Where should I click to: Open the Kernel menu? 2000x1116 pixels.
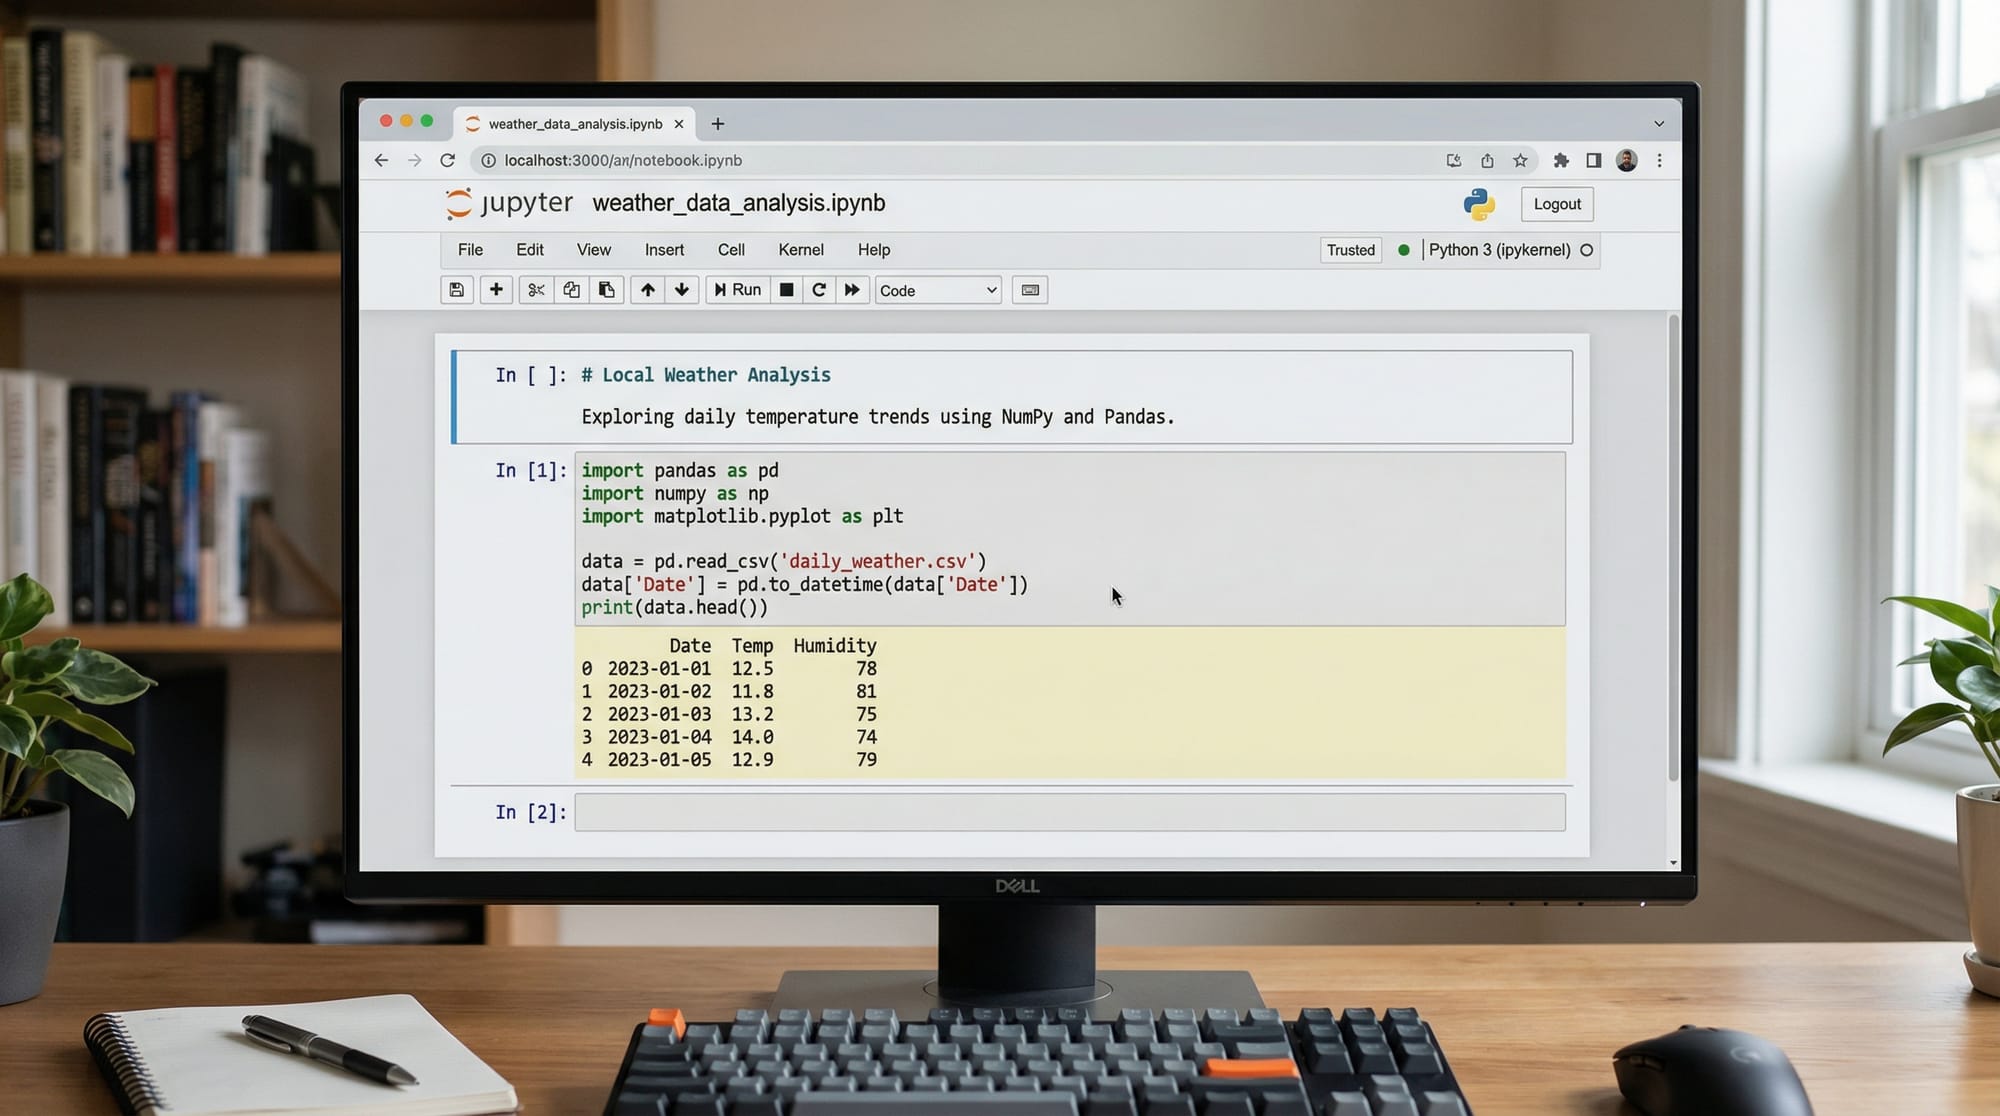(800, 250)
